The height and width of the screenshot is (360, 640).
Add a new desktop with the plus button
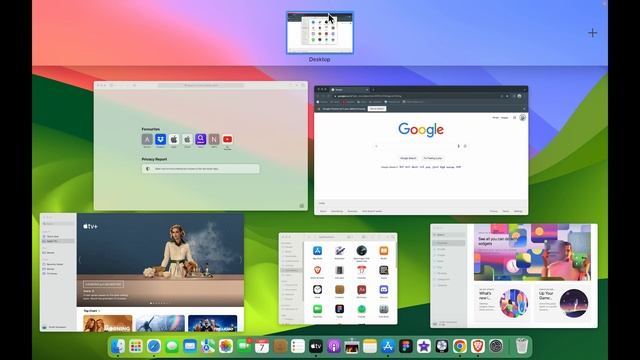(x=593, y=33)
